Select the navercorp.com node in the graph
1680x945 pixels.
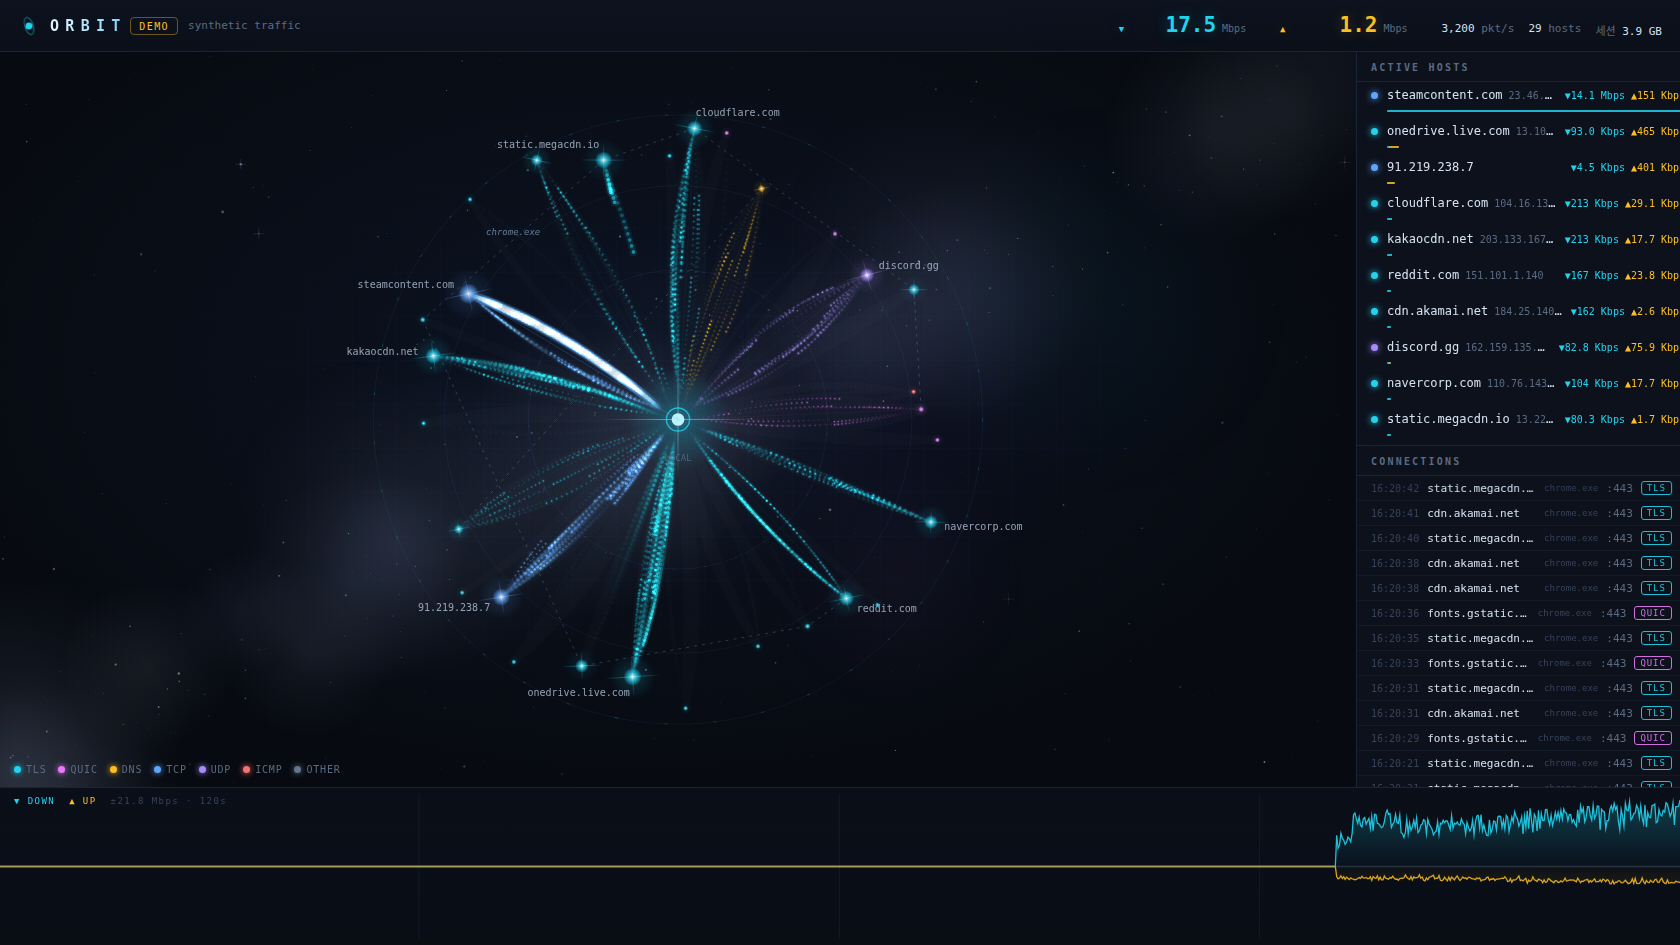point(931,522)
